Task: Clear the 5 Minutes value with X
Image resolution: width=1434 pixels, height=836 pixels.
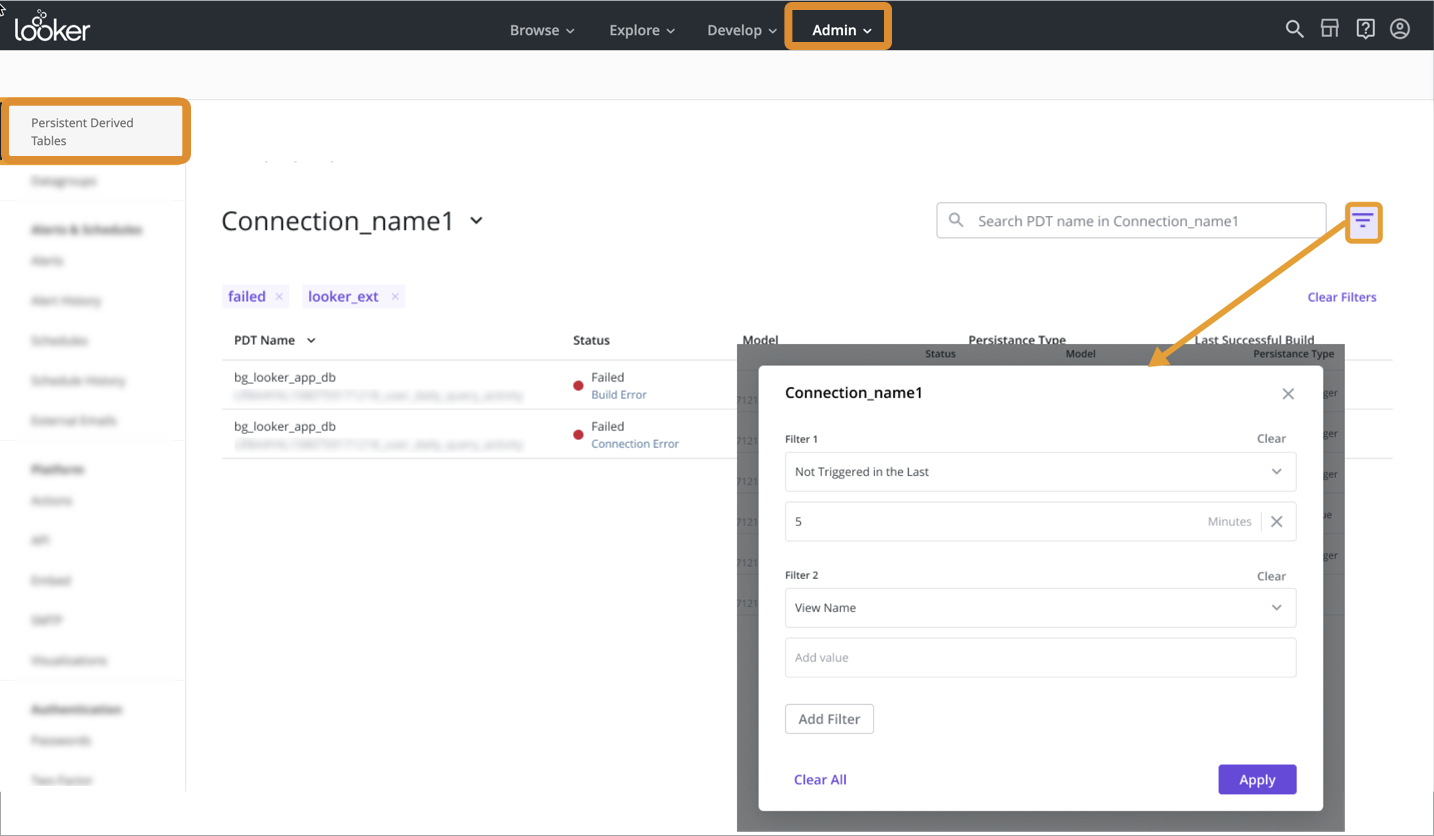Action: pyautogui.click(x=1276, y=521)
